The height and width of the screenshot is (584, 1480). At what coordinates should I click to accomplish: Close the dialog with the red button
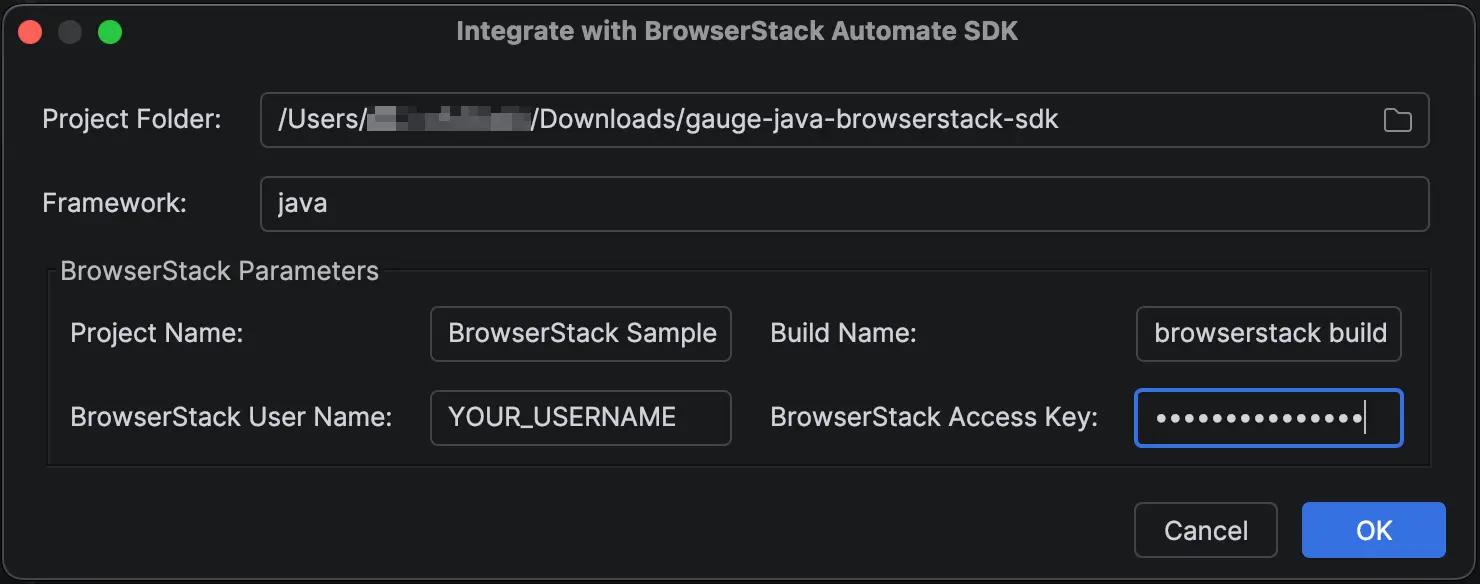30,32
